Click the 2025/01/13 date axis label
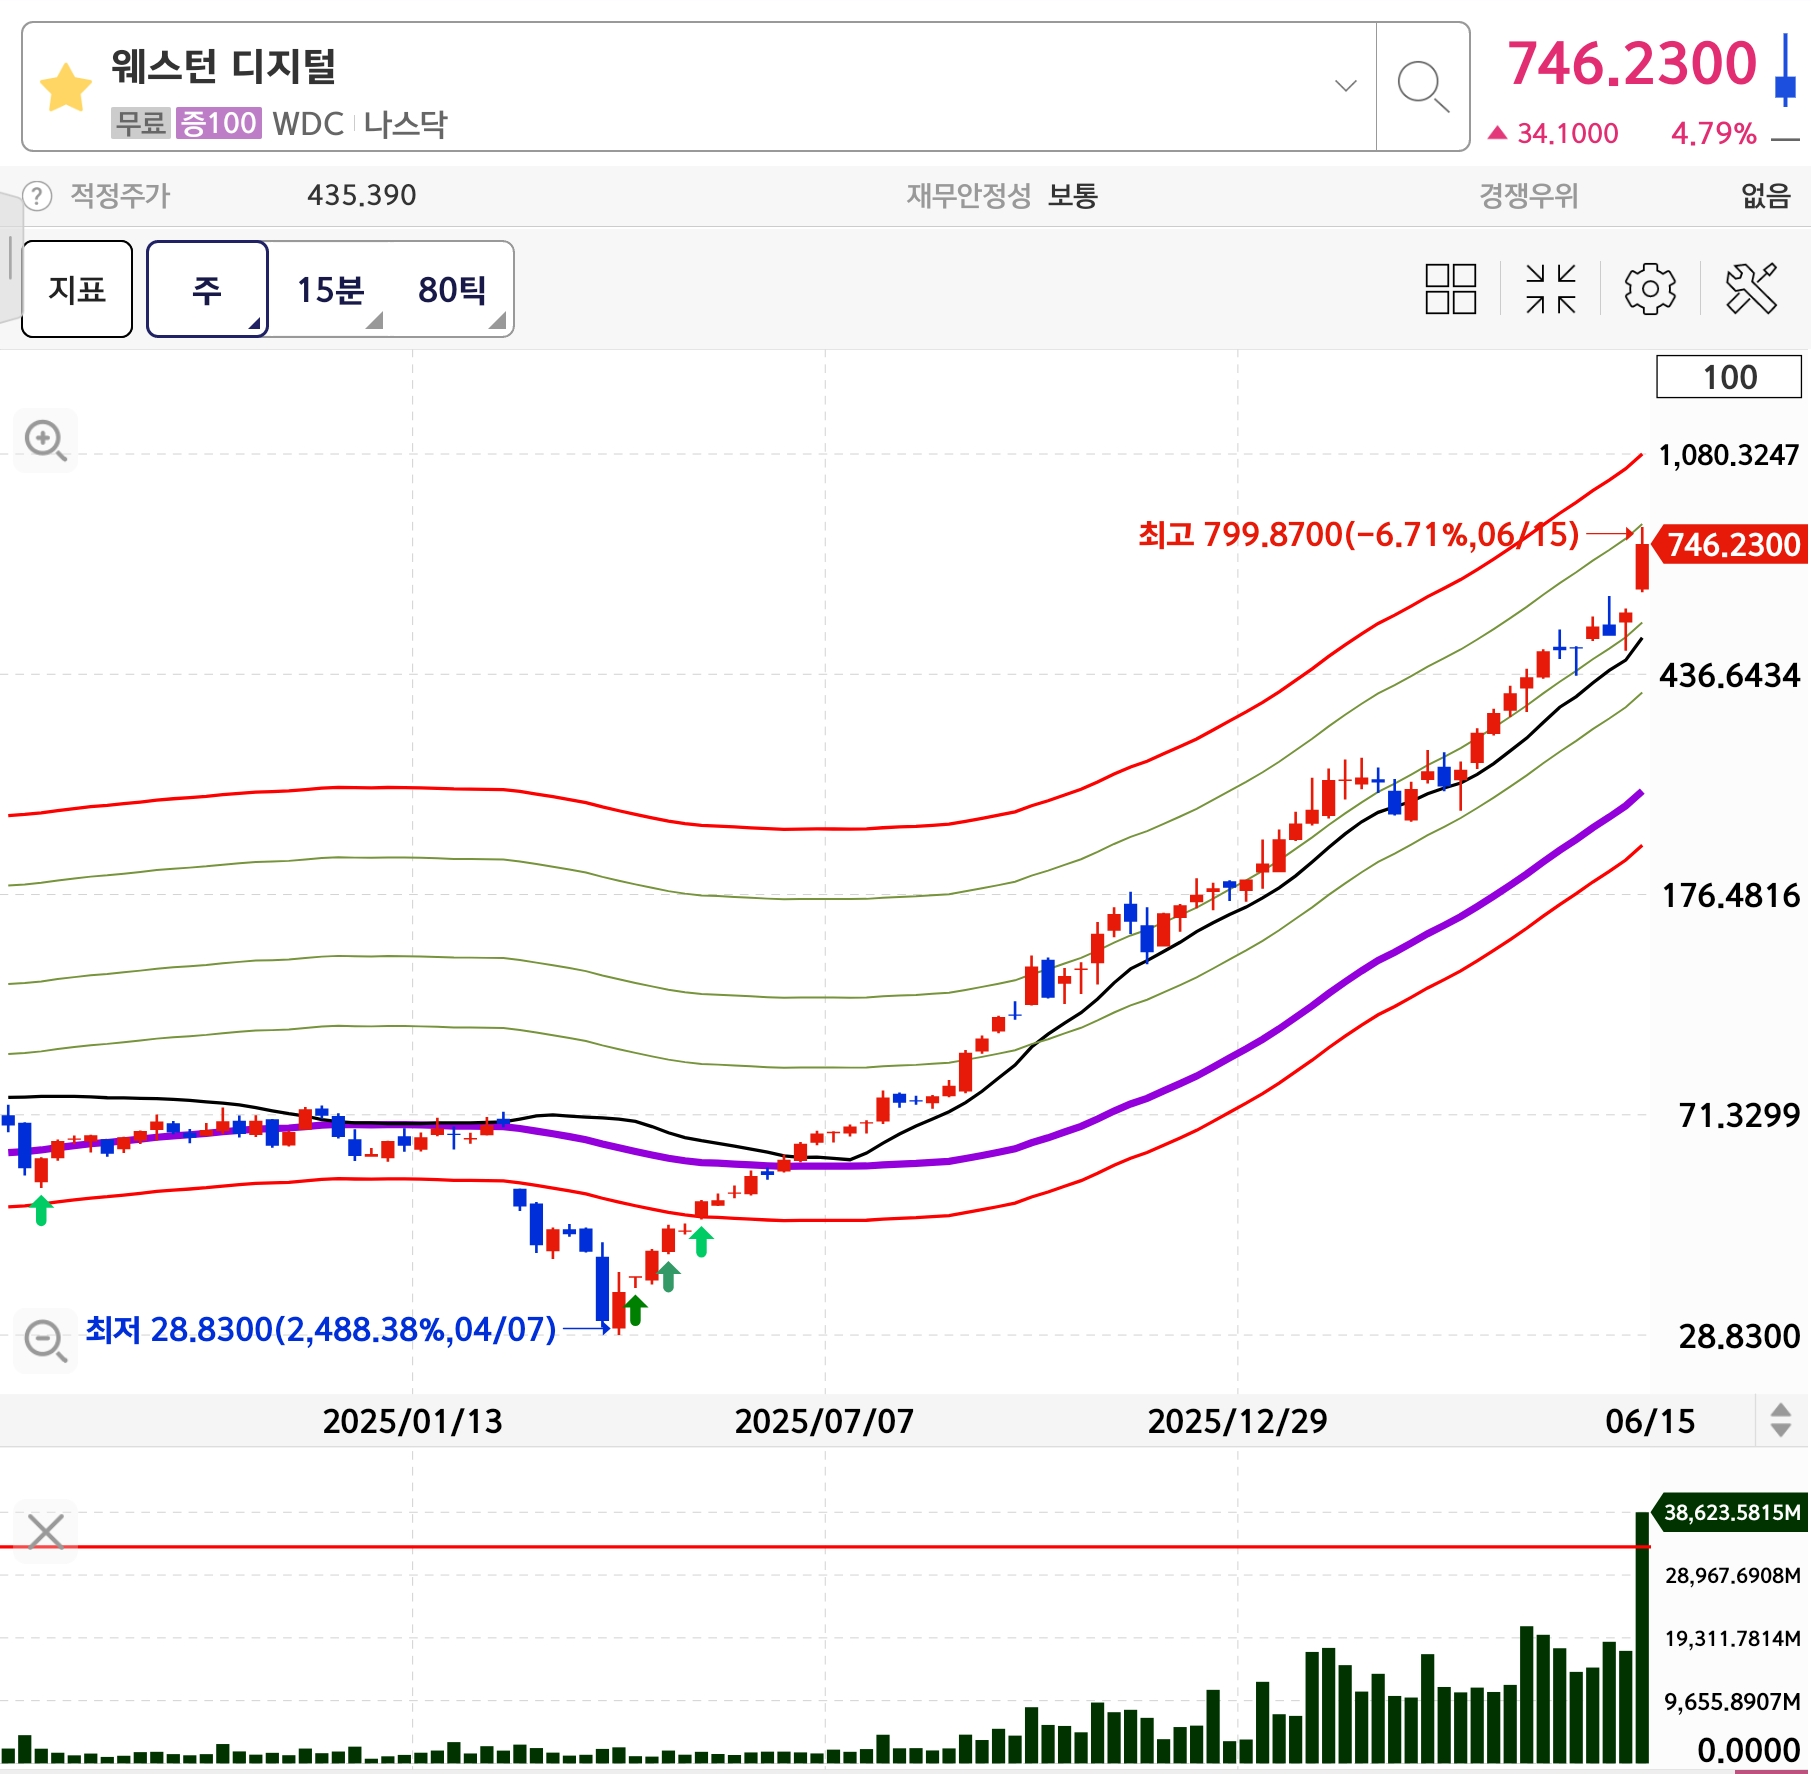The width and height of the screenshot is (1811, 1774). tap(412, 1421)
